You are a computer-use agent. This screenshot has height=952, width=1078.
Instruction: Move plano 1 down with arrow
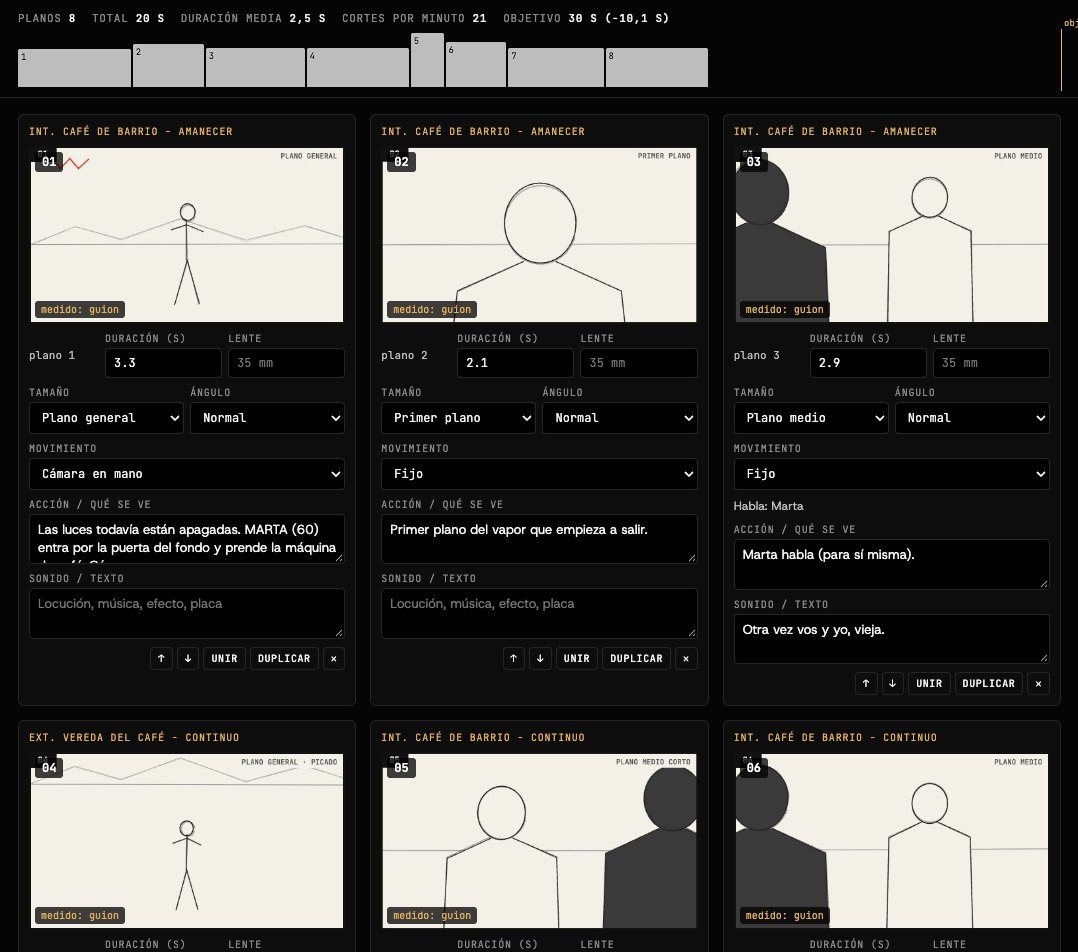click(x=188, y=658)
